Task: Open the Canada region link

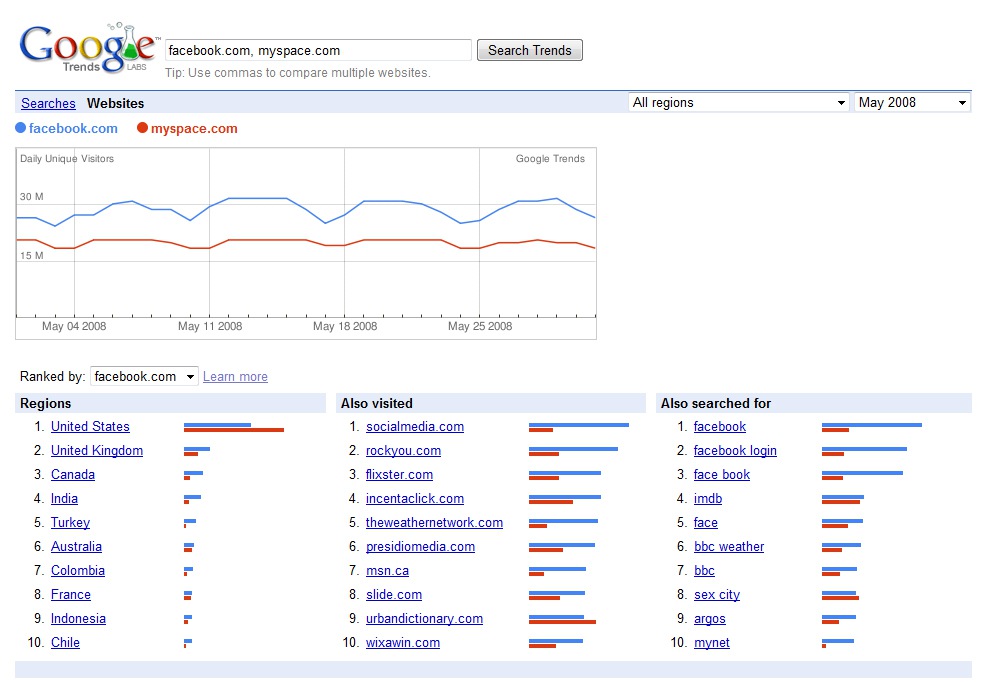Action: pyautogui.click(x=73, y=474)
